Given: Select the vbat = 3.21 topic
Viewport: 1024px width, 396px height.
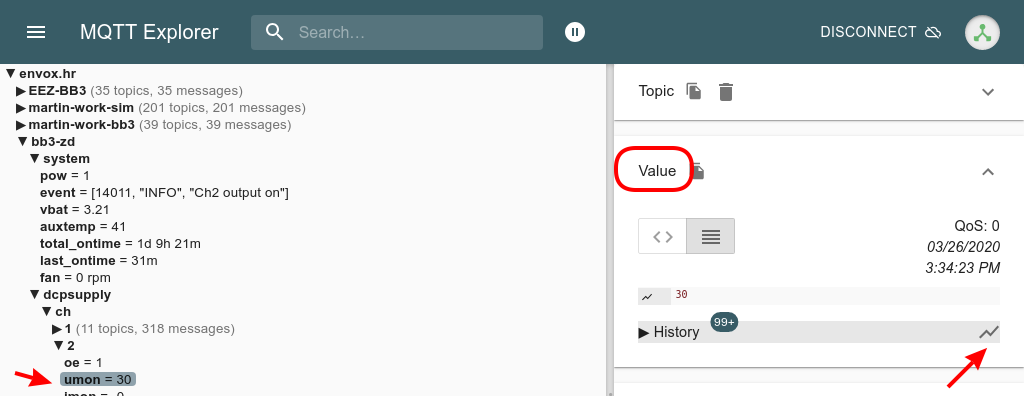Looking at the screenshot, I should (x=74, y=209).
